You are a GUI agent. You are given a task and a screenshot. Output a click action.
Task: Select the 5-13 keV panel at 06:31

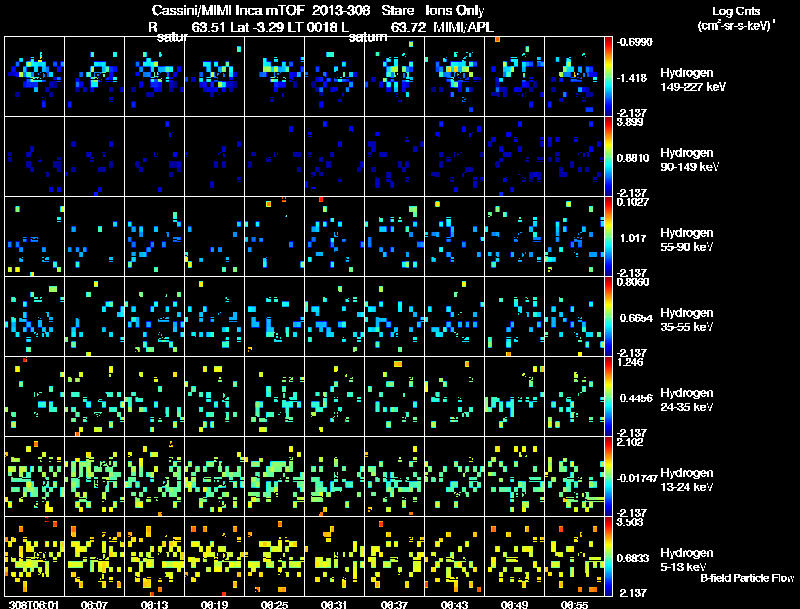click(x=335, y=556)
